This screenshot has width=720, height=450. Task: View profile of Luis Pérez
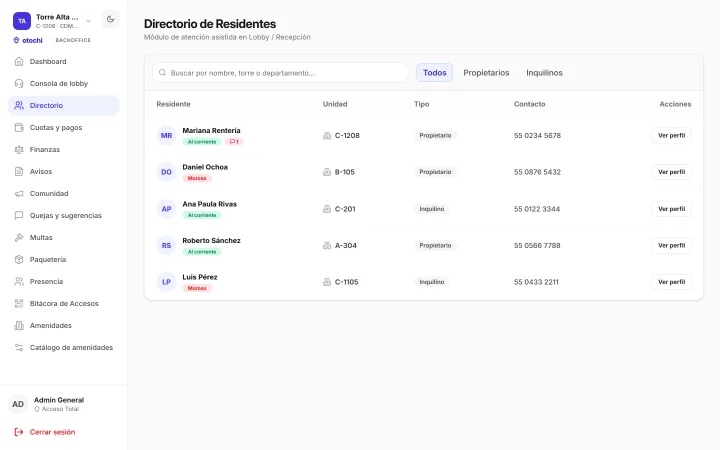[x=671, y=282]
